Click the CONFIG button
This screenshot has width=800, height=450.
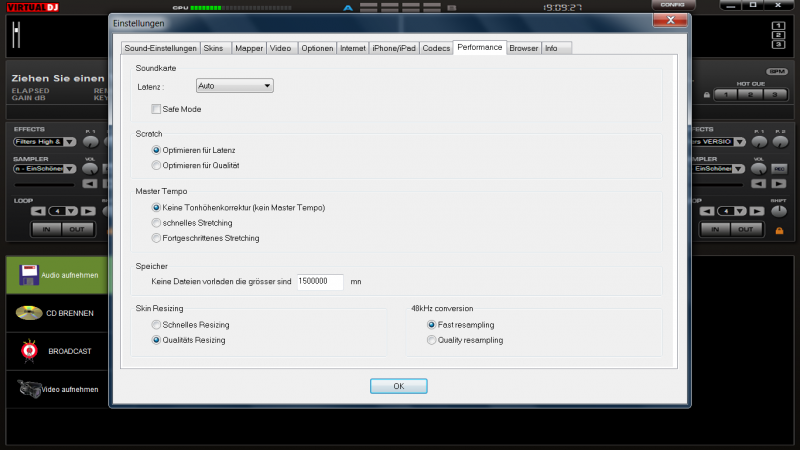point(672,5)
